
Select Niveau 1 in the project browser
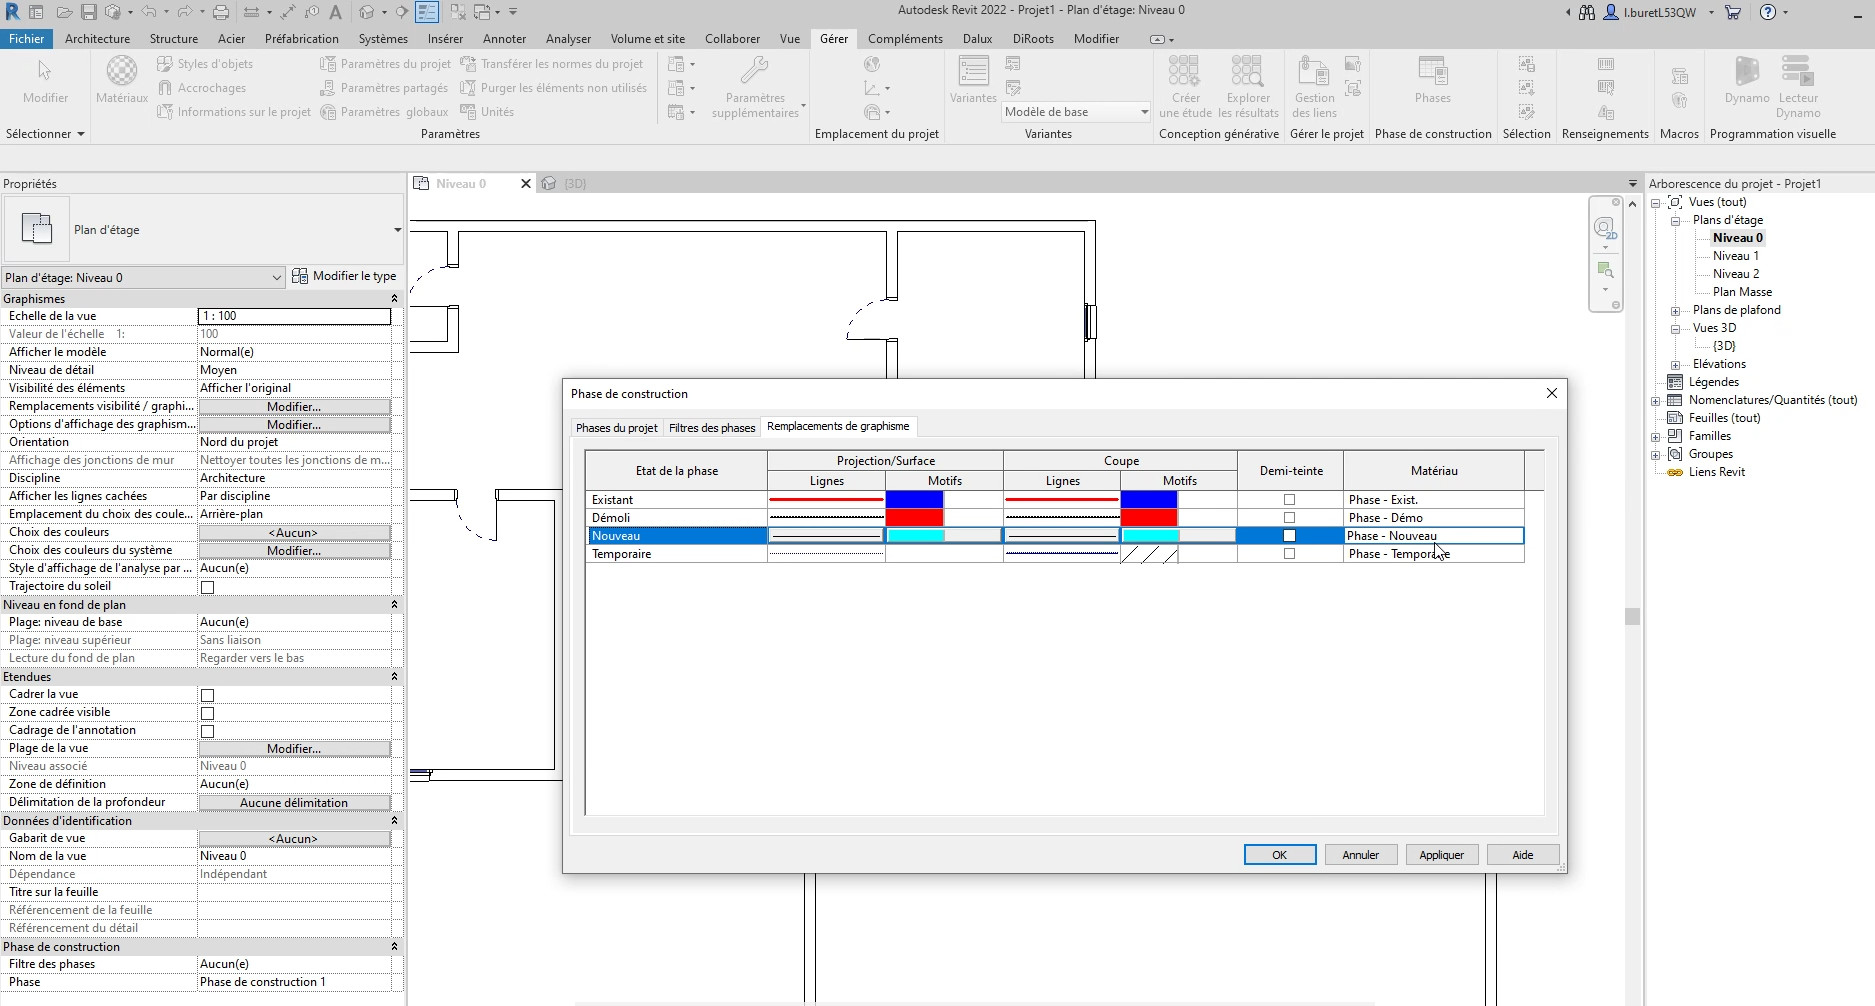[x=1735, y=256]
